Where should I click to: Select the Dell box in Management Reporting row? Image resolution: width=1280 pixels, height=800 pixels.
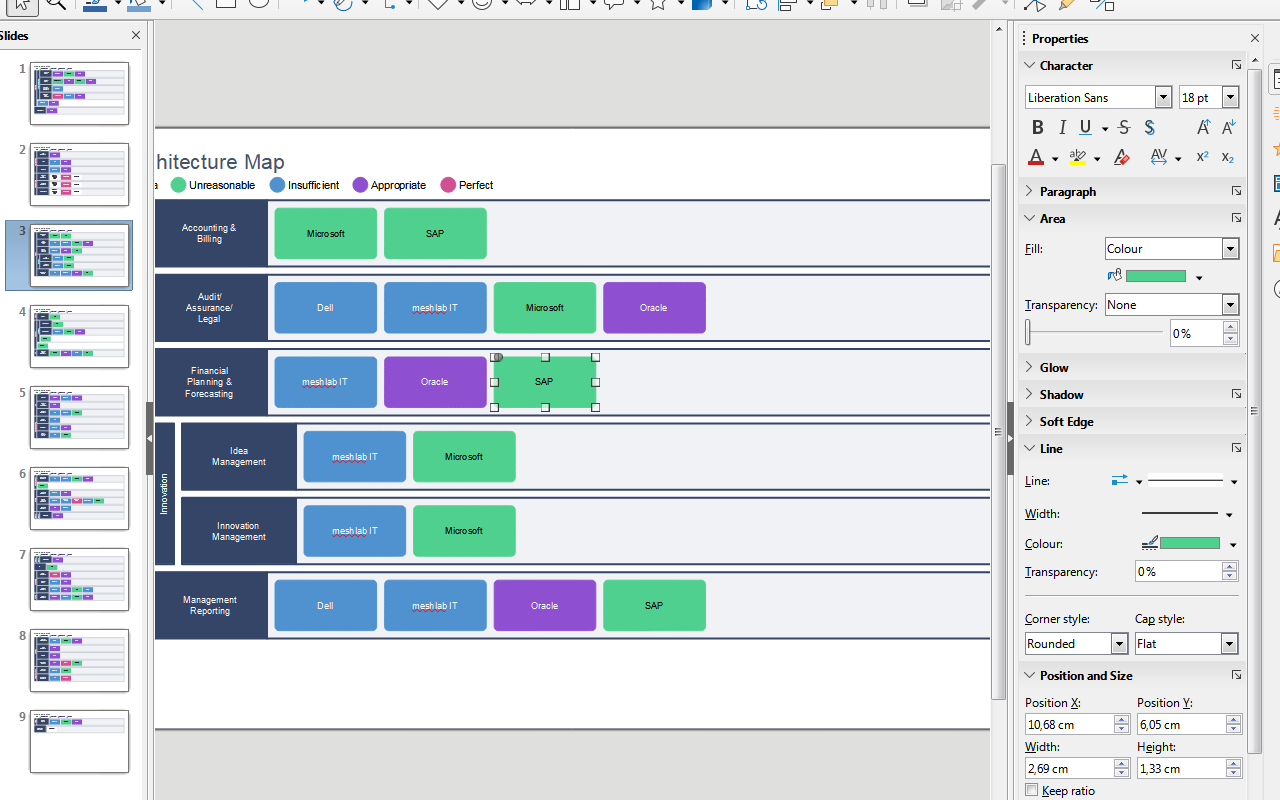(x=326, y=605)
